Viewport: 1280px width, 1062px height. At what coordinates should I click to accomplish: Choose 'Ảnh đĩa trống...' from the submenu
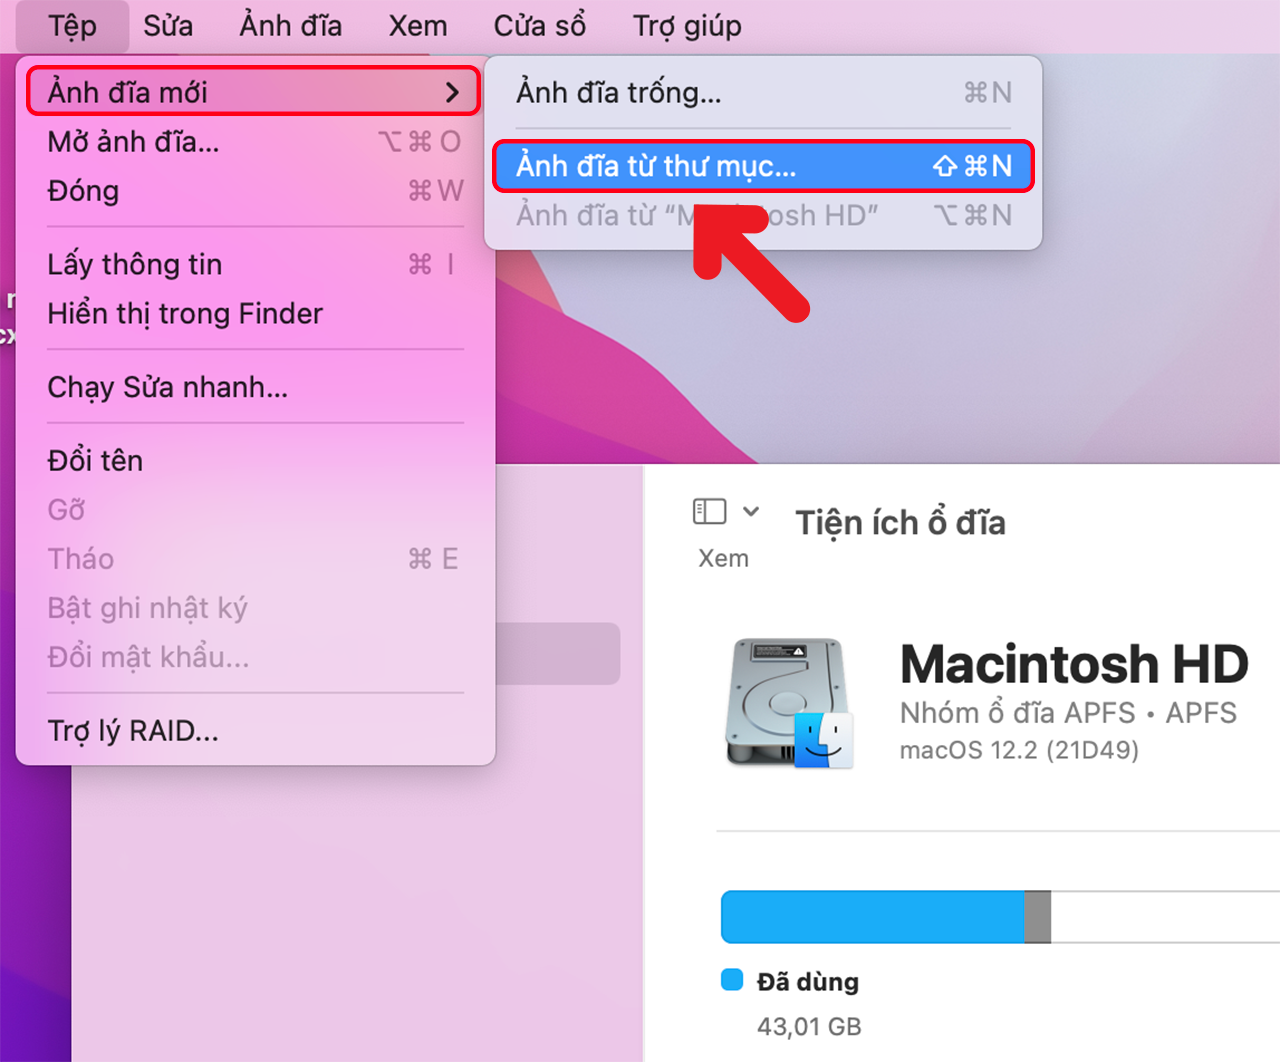pos(618,92)
